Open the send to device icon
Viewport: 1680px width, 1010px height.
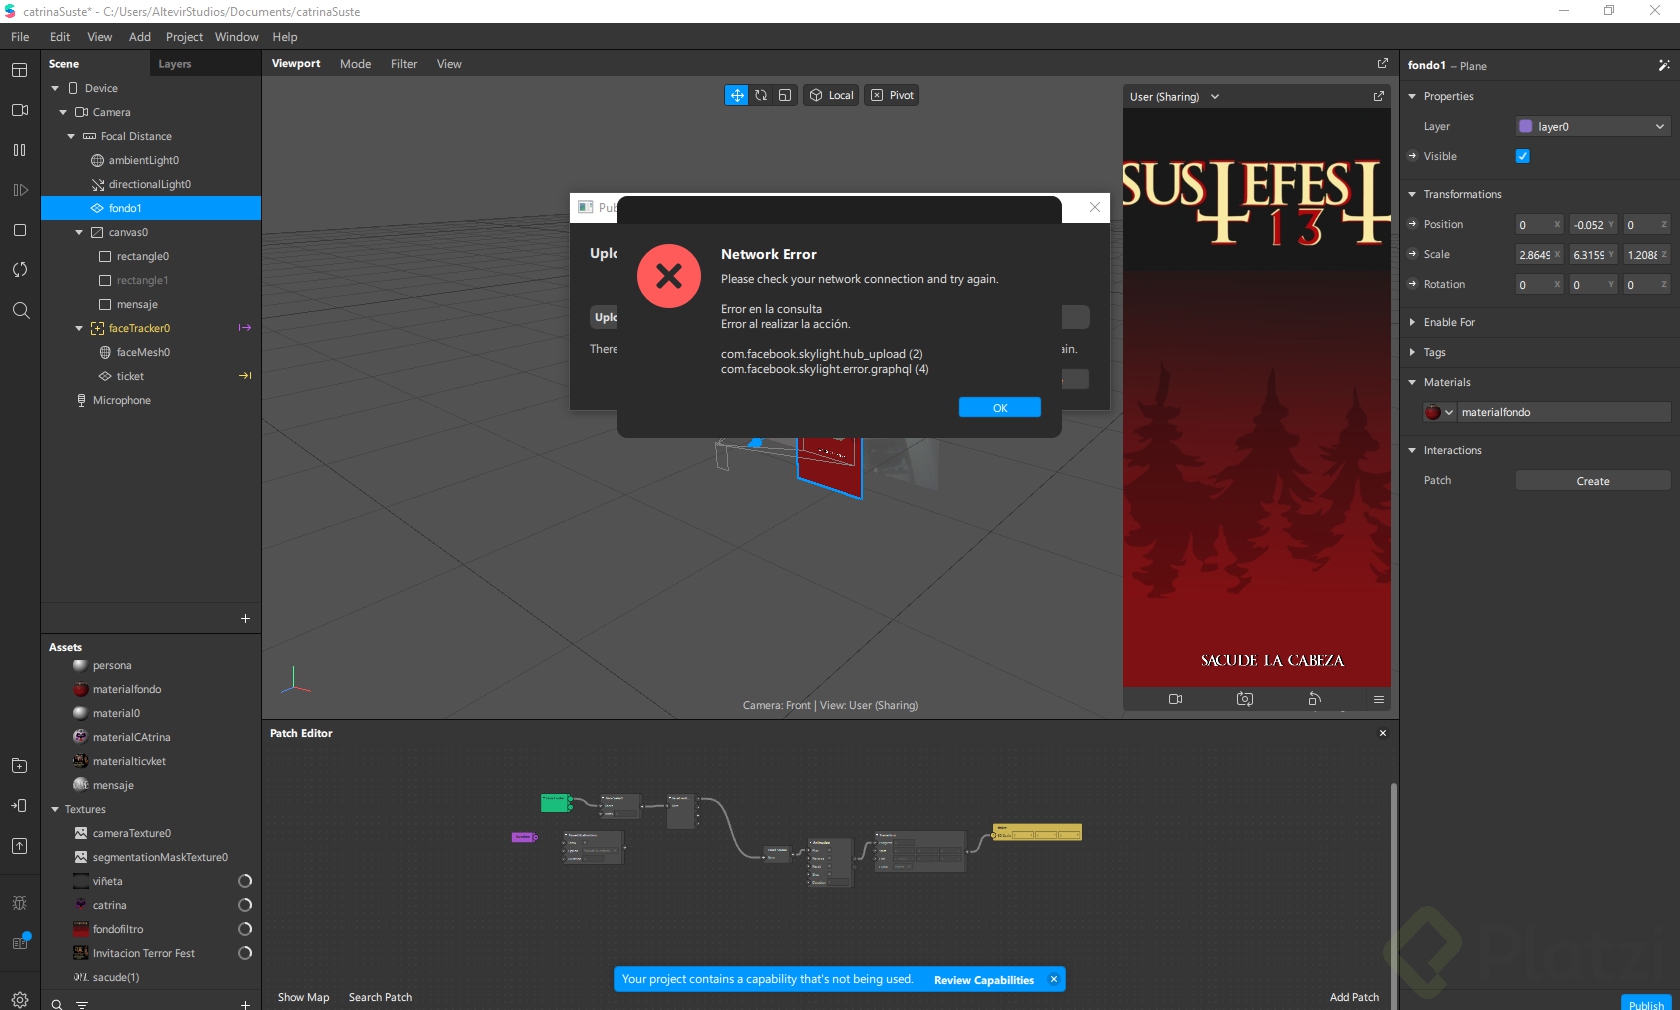(x=19, y=806)
